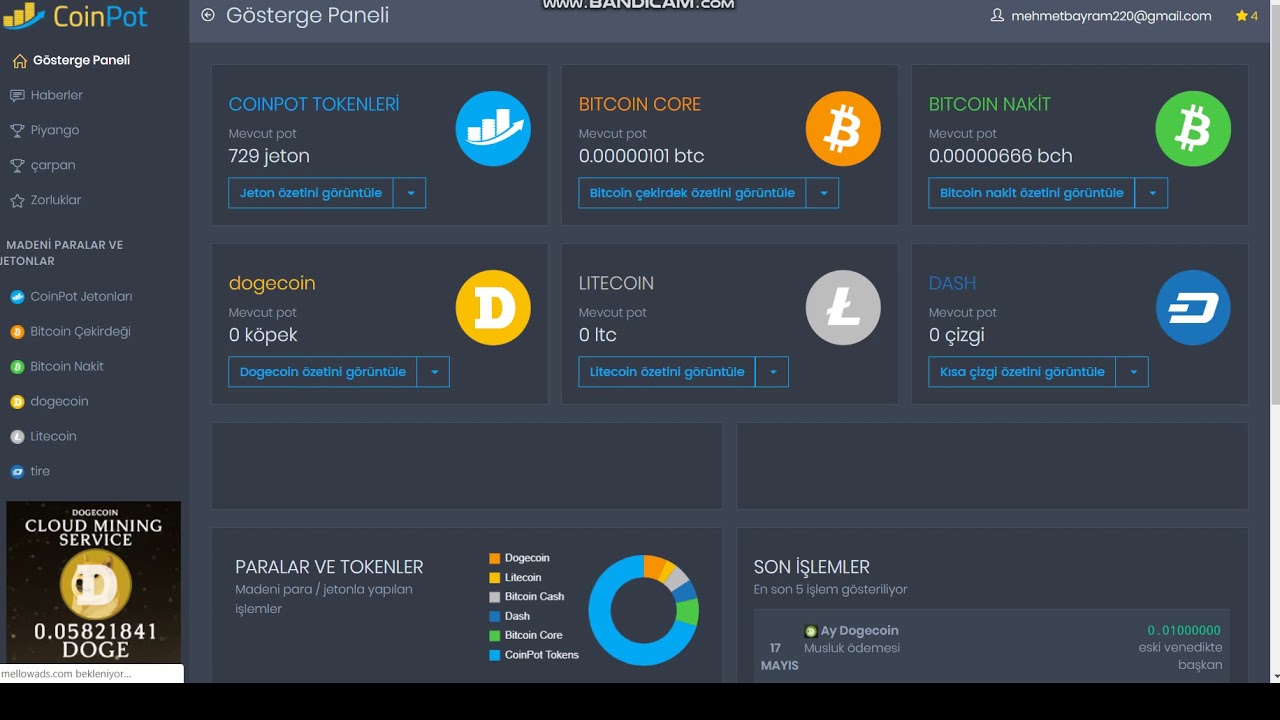Click the Bitcoin Cash legend label in chart

coord(534,597)
